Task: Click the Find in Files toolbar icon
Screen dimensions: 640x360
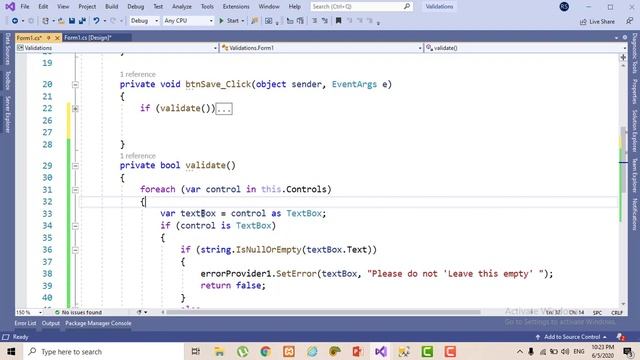Action: pos(255,20)
